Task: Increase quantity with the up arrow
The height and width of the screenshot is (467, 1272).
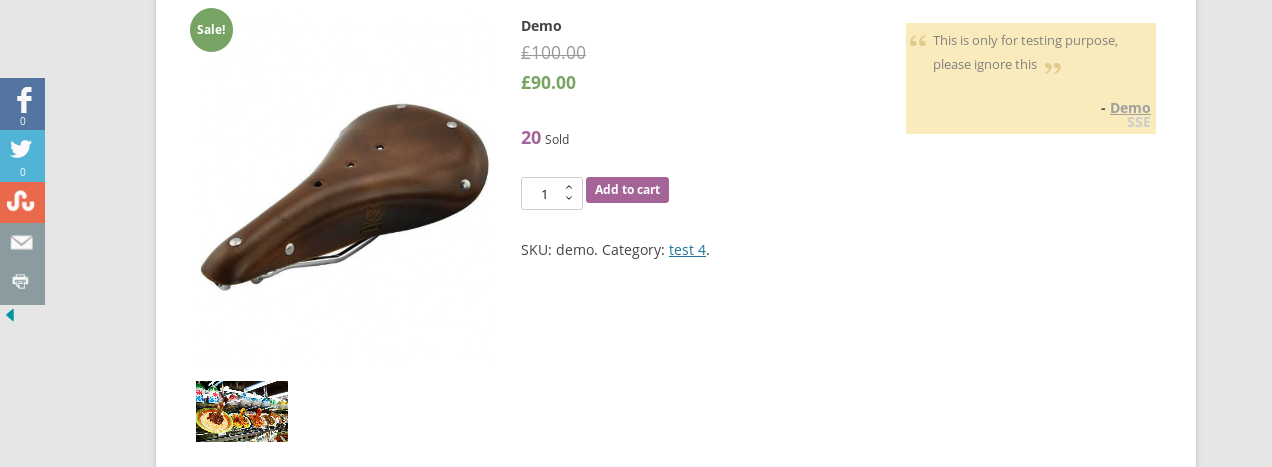Action: click(569, 187)
